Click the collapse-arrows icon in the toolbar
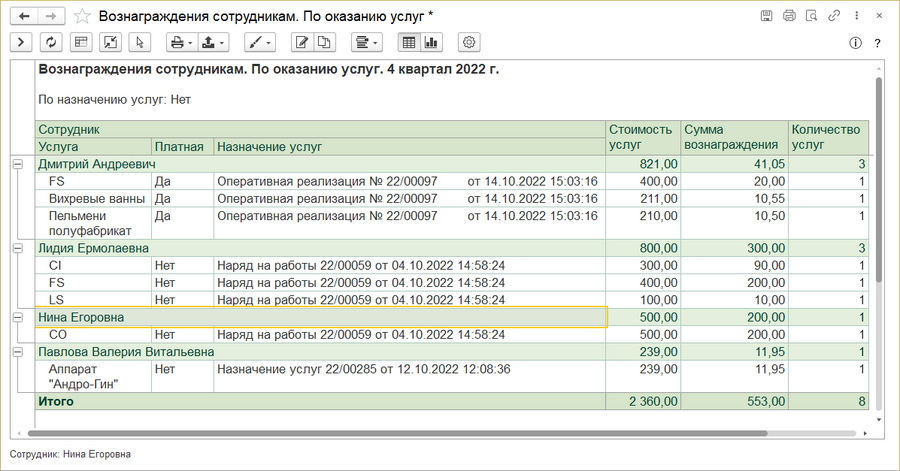The width and height of the screenshot is (900, 471). click(110, 42)
